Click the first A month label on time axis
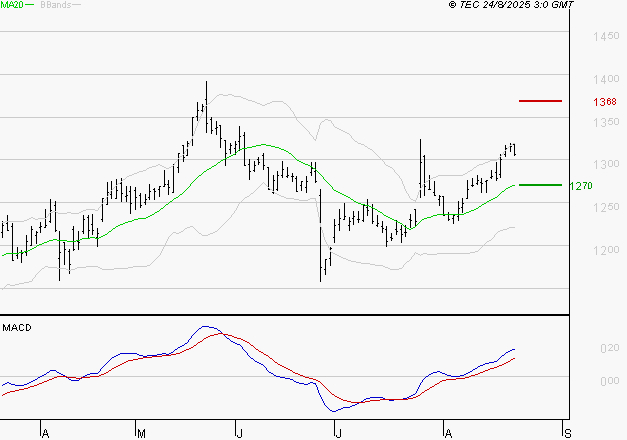627x440 pixels. point(46,434)
